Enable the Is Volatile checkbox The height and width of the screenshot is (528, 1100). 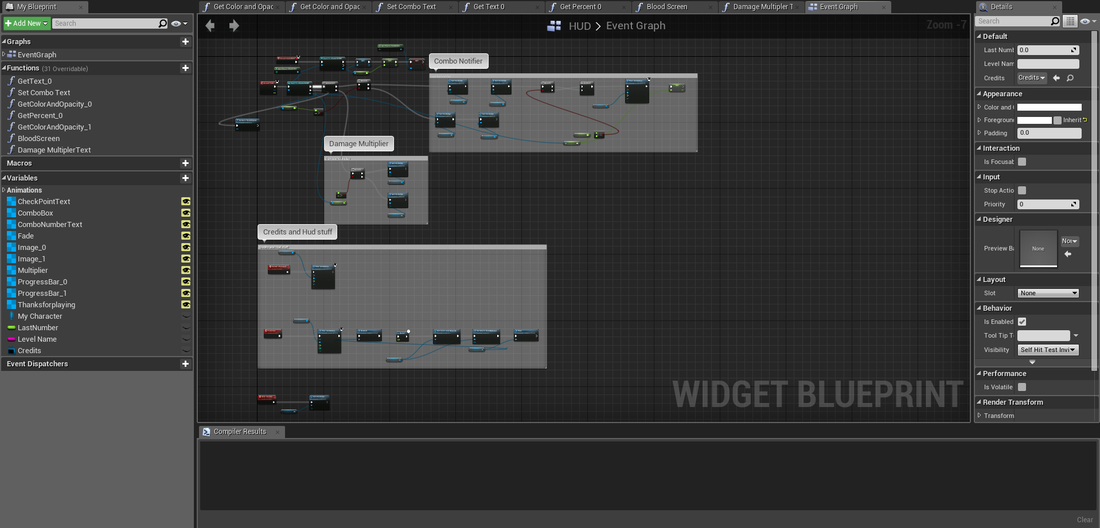click(x=1022, y=387)
